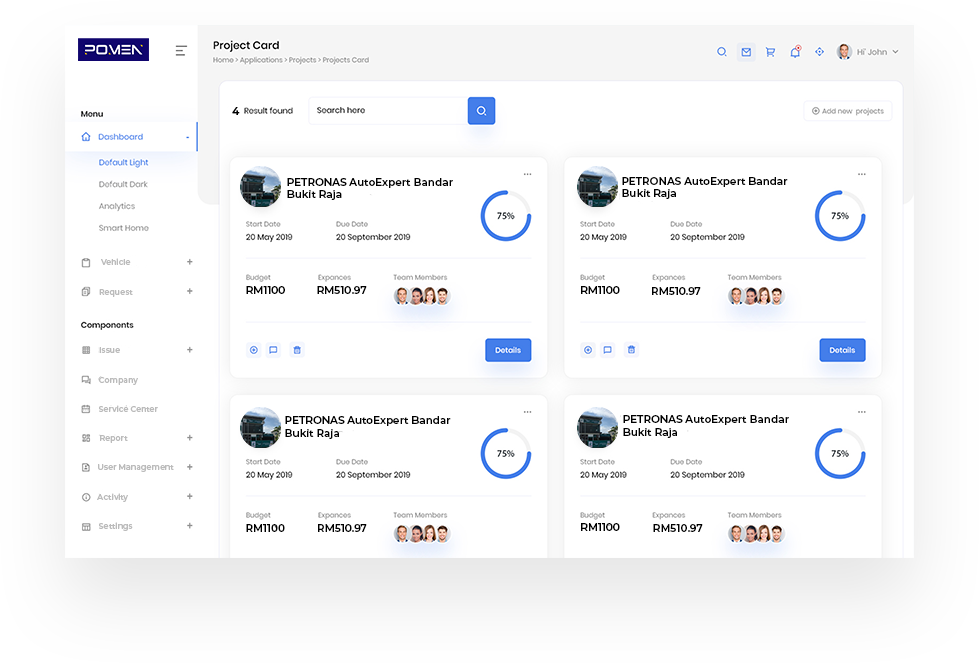The height and width of the screenshot is (663, 979).
Task: Open the ellipsis menu on the bottom-left project card
Action: coord(528,412)
